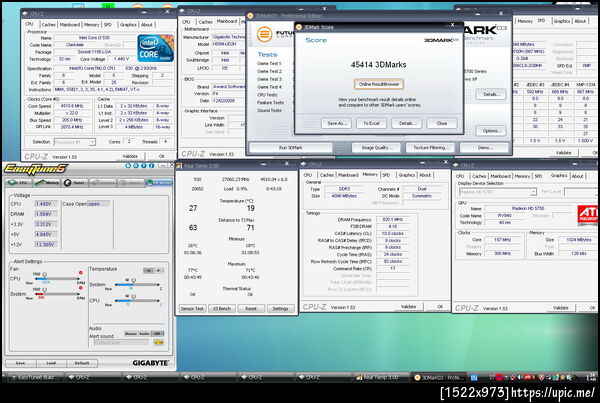
Task: Click the Case Open status field showing open
Action: (99, 204)
